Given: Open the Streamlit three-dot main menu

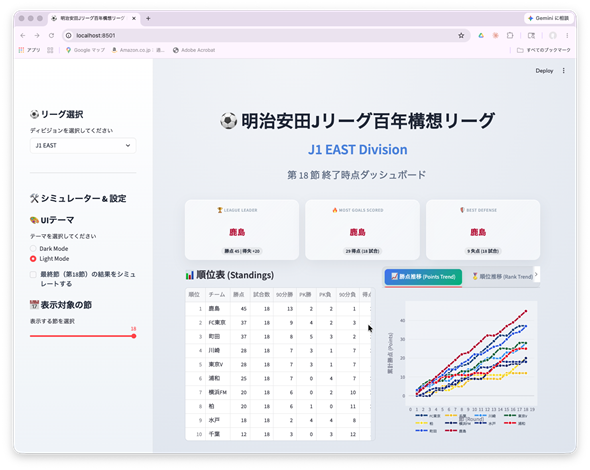Looking at the screenshot, I should click(x=564, y=71).
